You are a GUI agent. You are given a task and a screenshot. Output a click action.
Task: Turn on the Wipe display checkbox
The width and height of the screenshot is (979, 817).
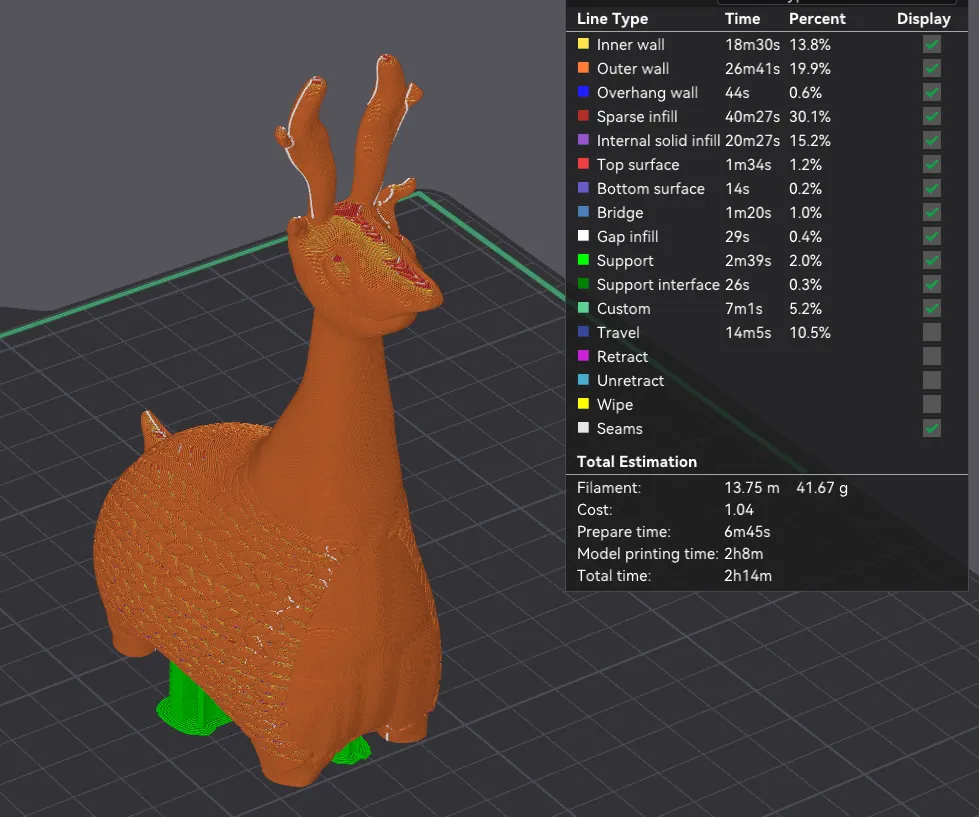click(x=932, y=404)
